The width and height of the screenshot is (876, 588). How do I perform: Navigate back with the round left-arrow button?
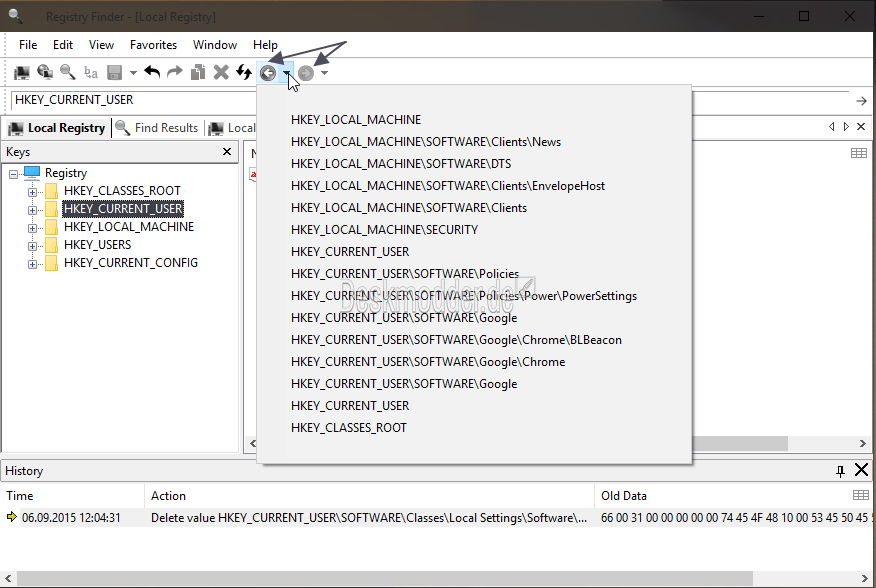coord(268,73)
